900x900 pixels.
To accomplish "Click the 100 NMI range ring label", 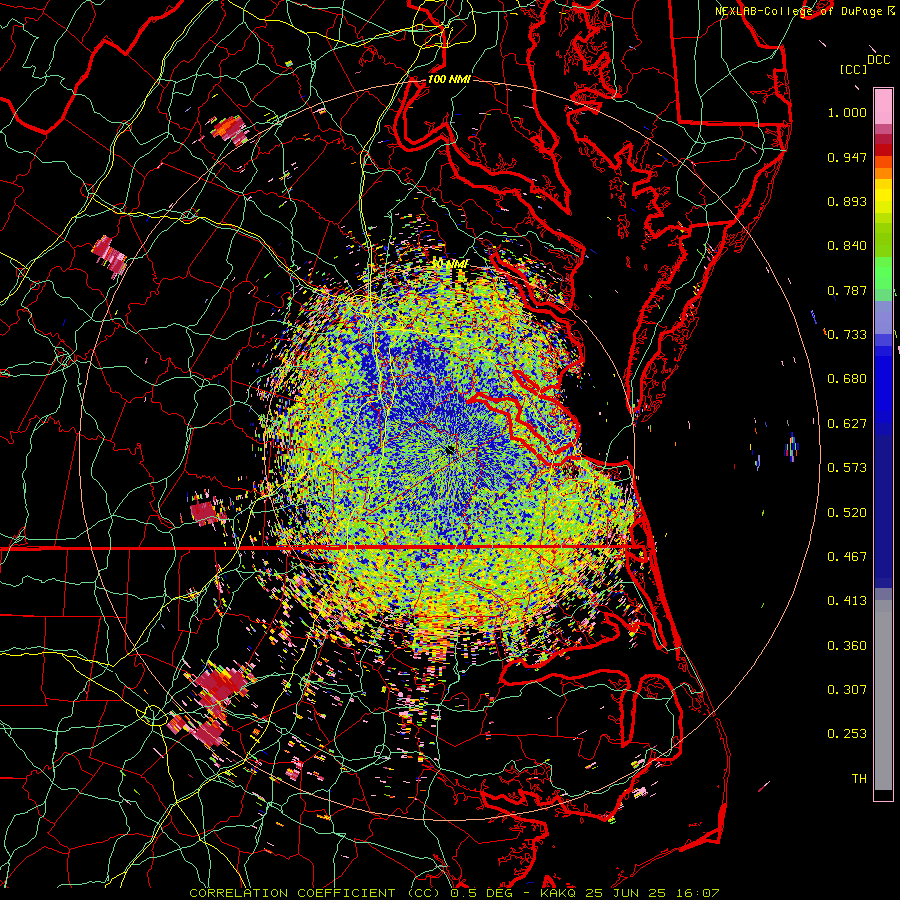I will coord(449,79).
